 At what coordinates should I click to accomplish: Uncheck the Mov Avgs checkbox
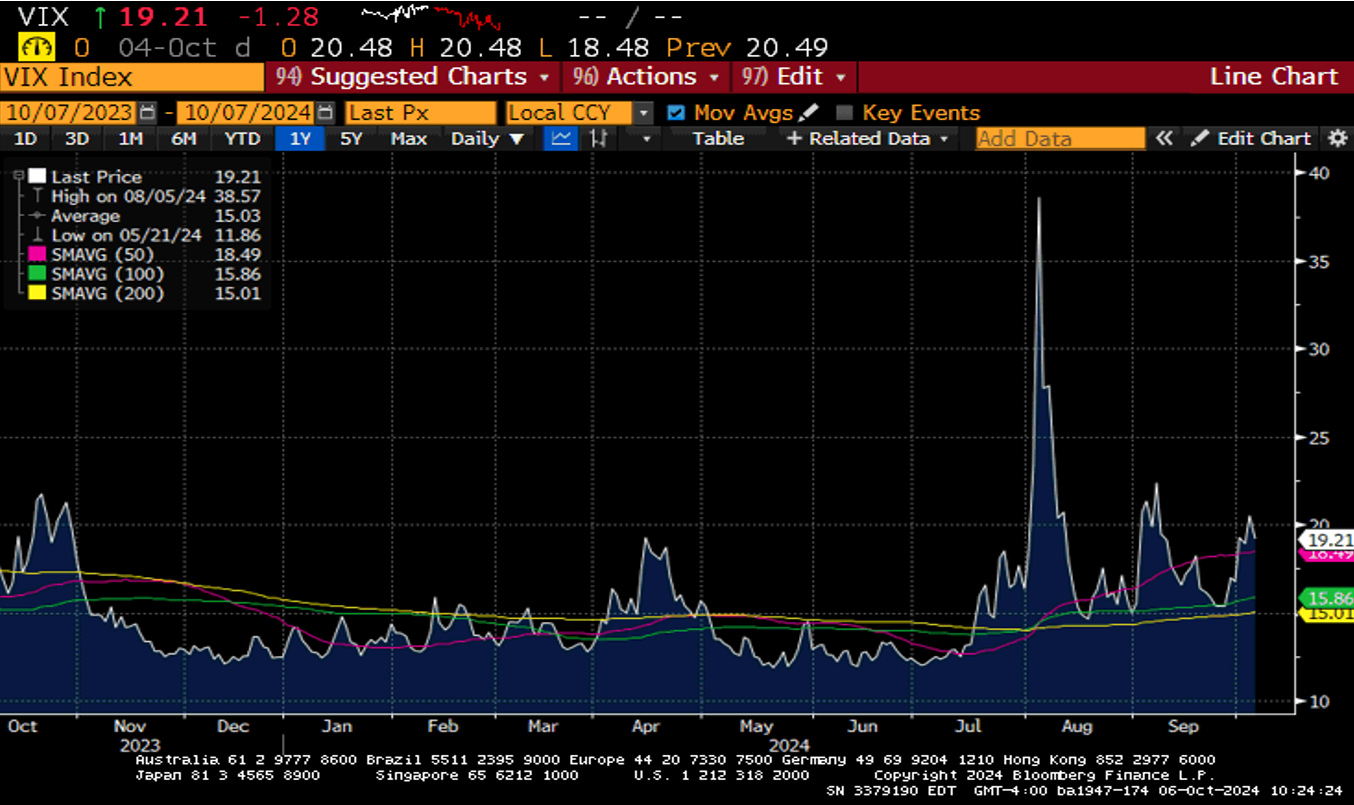click(x=676, y=113)
